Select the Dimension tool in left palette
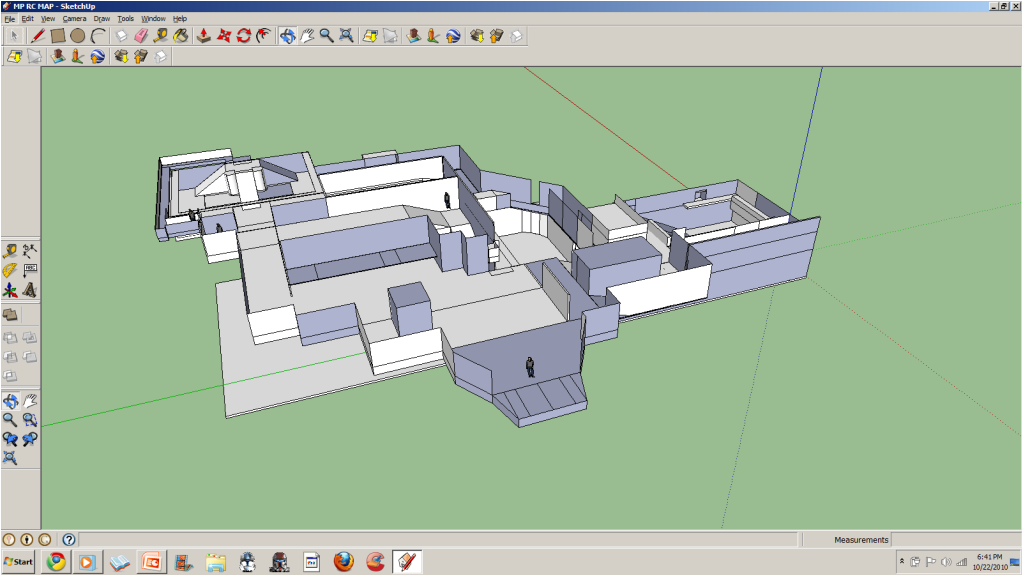The height and width of the screenshot is (576, 1023). click(29, 250)
